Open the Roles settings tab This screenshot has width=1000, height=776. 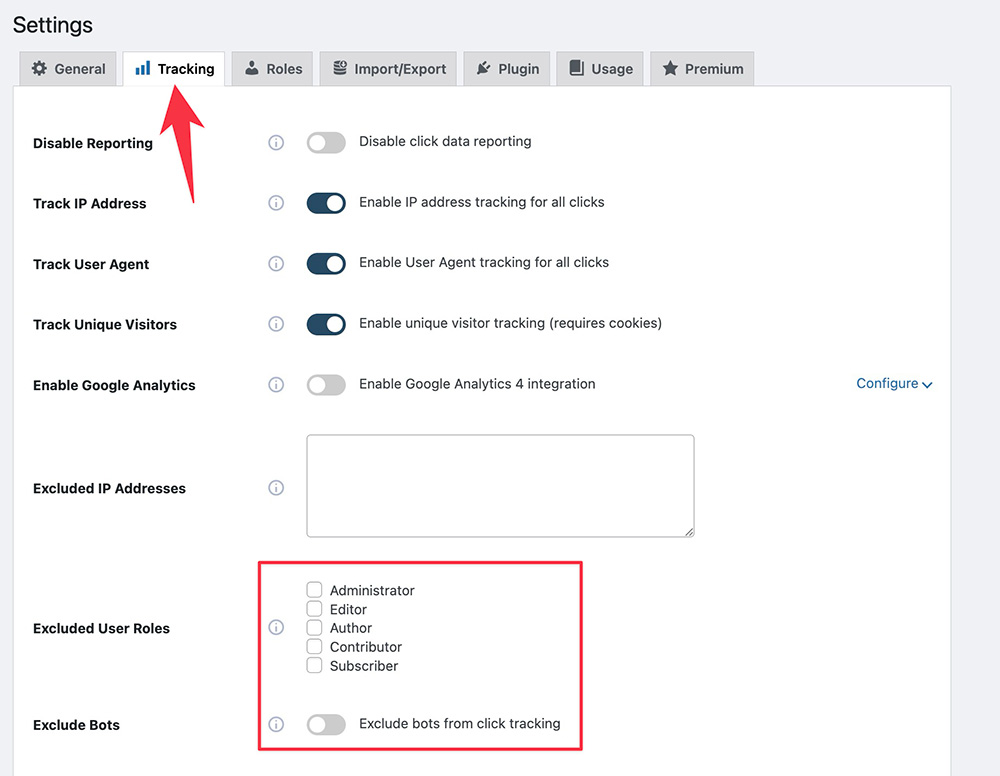[x=273, y=69]
